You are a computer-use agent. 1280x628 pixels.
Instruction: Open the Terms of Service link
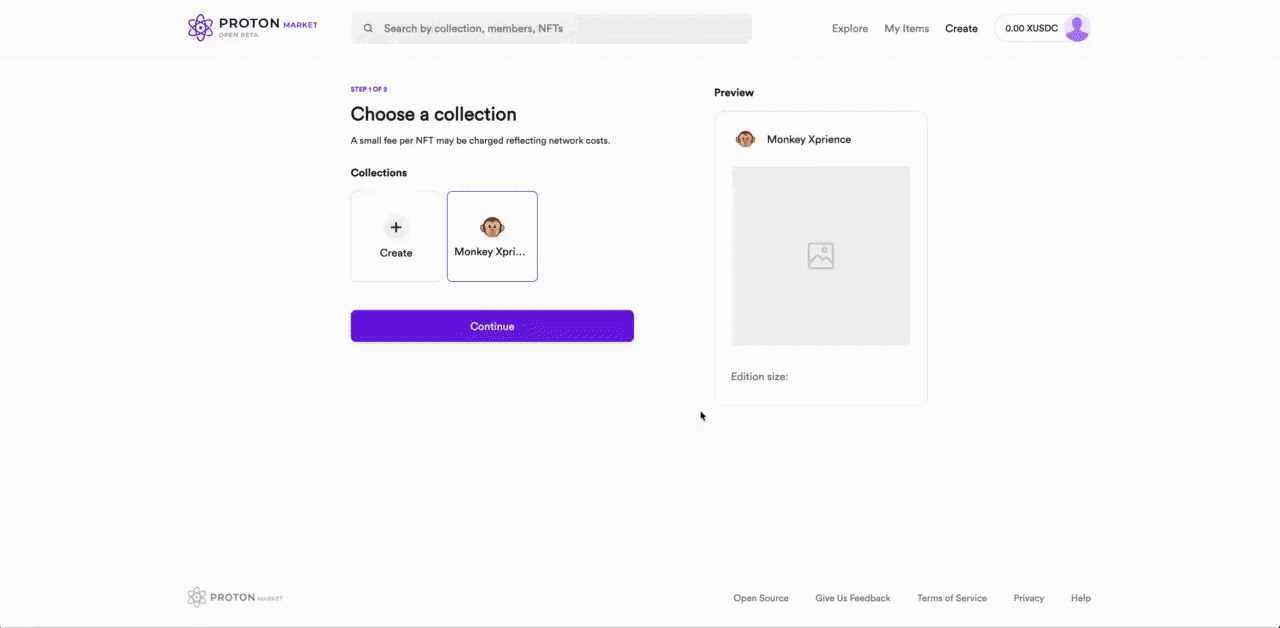(x=951, y=598)
